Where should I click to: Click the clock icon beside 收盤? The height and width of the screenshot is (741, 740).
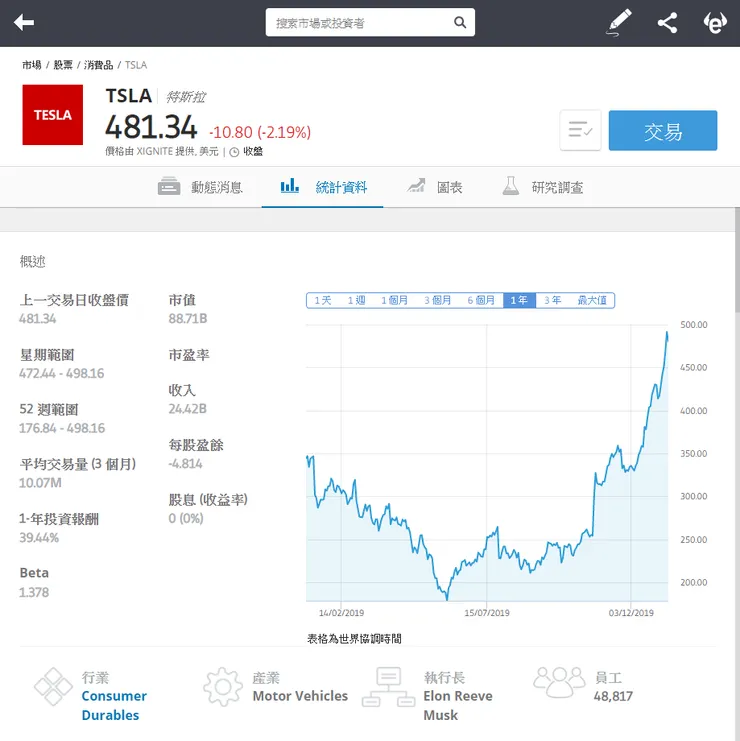click(x=234, y=152)
